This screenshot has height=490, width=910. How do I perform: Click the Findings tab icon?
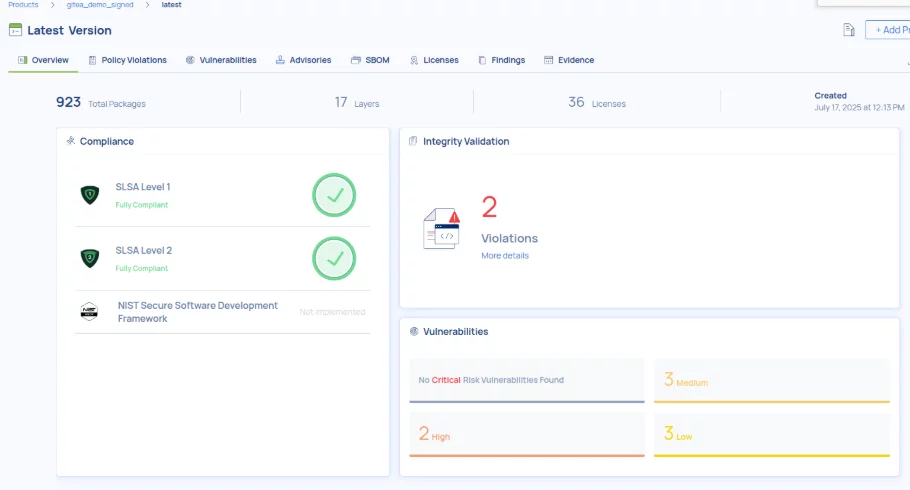pyautogui.click(x=482, y=60)
